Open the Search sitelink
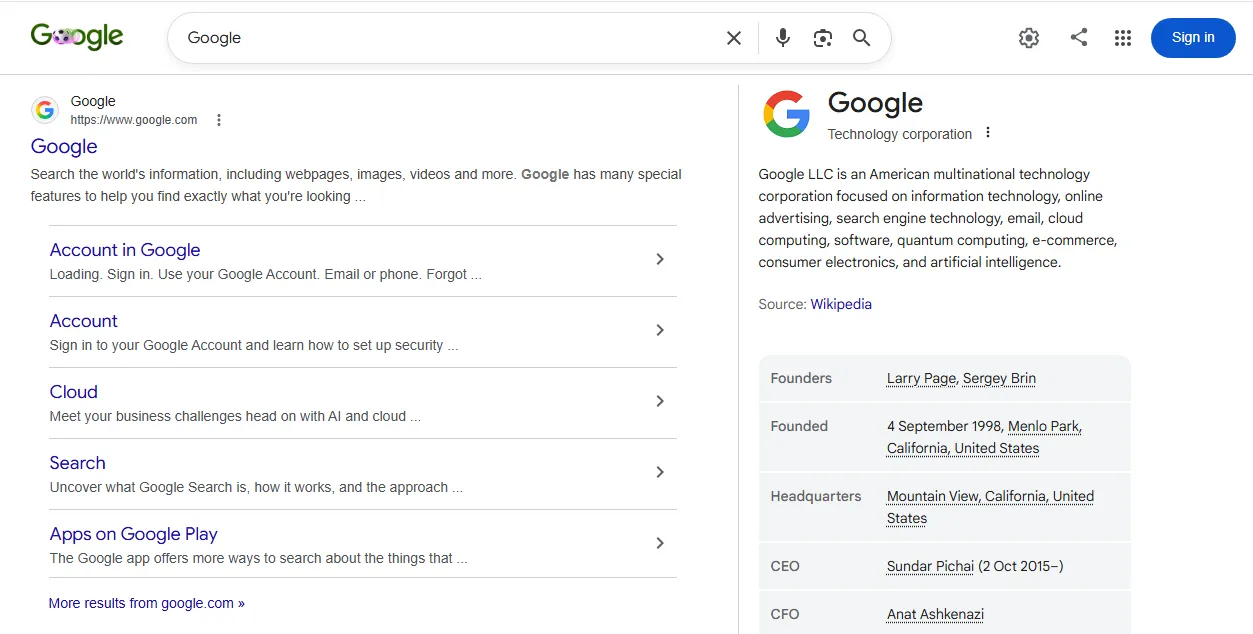 click(78, 463)
